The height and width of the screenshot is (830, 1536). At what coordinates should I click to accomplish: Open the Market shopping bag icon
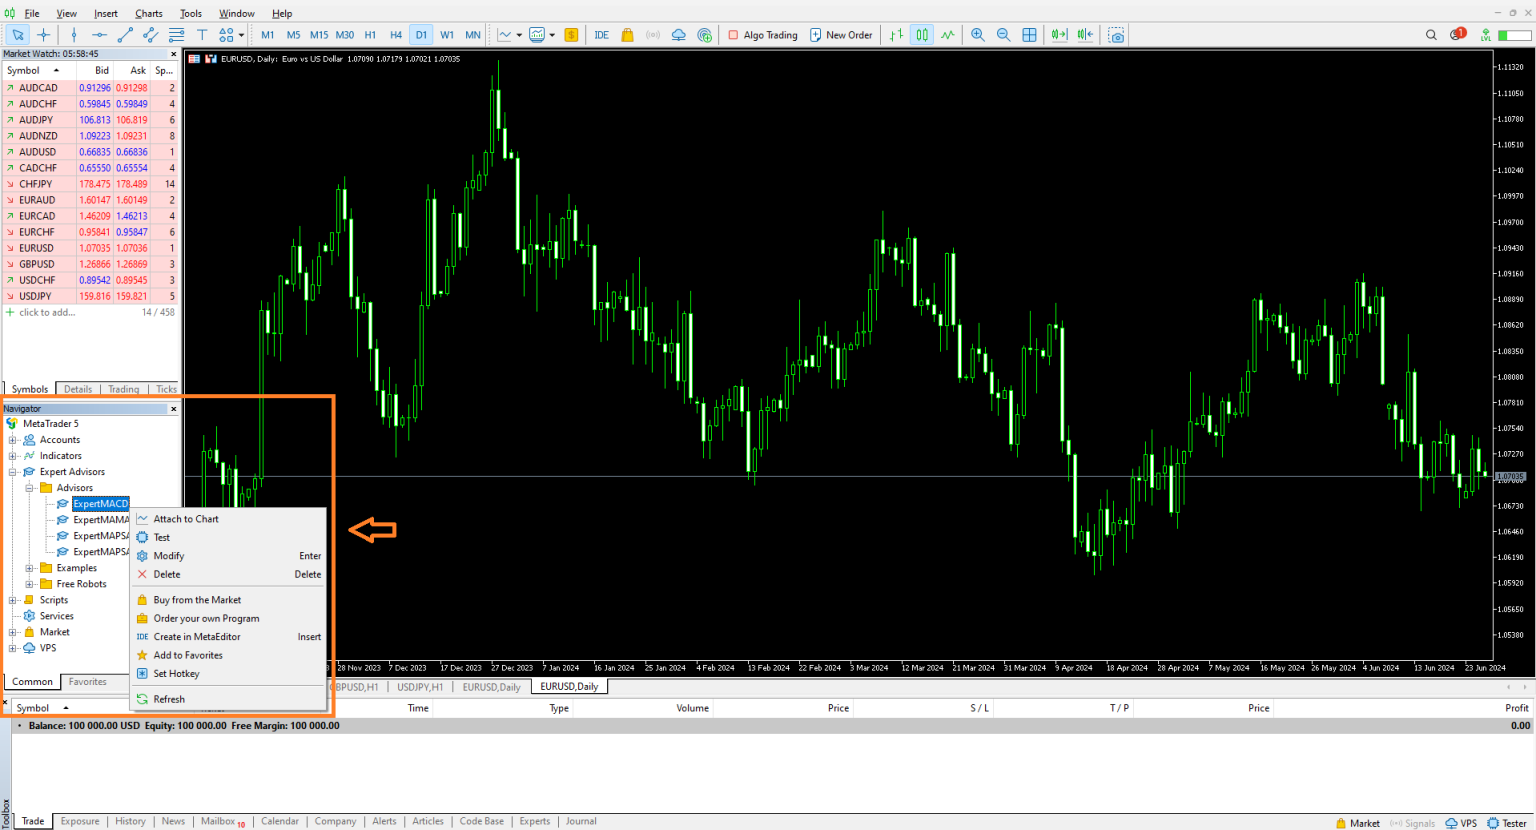pos(626,34)
